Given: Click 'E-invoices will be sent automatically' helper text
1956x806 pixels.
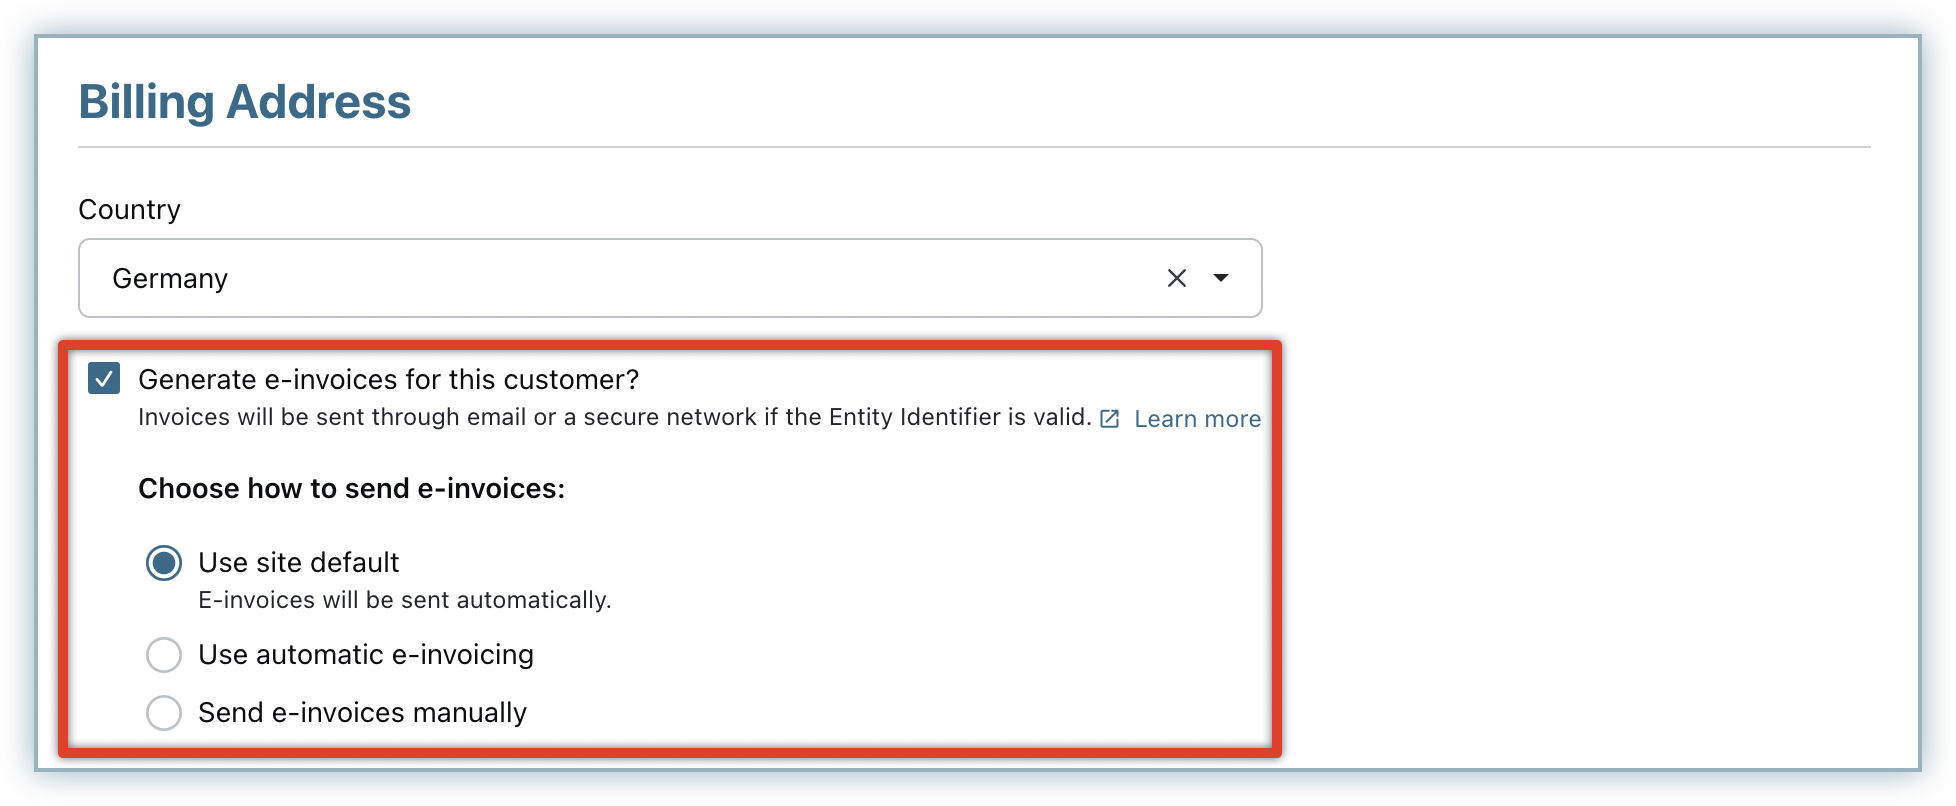Looking at the screenshot, I should (404, 600).
